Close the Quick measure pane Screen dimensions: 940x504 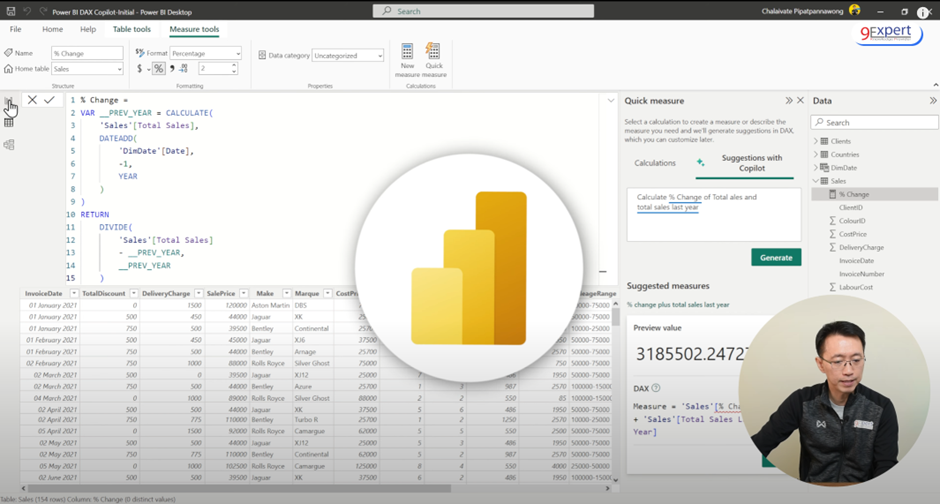click(800, 101)
